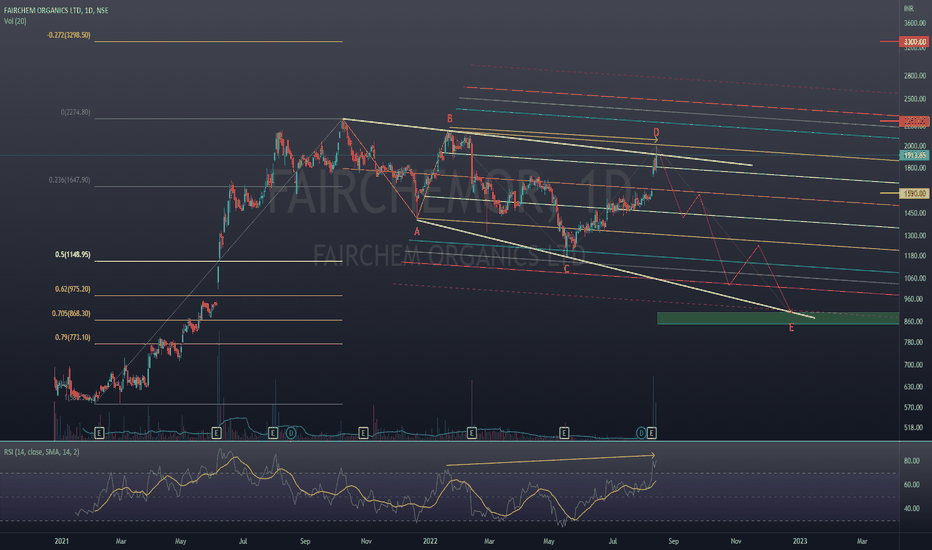Click the 80.00 level on RSI axis
Screen dimensions: 932x550
(912, 461)
